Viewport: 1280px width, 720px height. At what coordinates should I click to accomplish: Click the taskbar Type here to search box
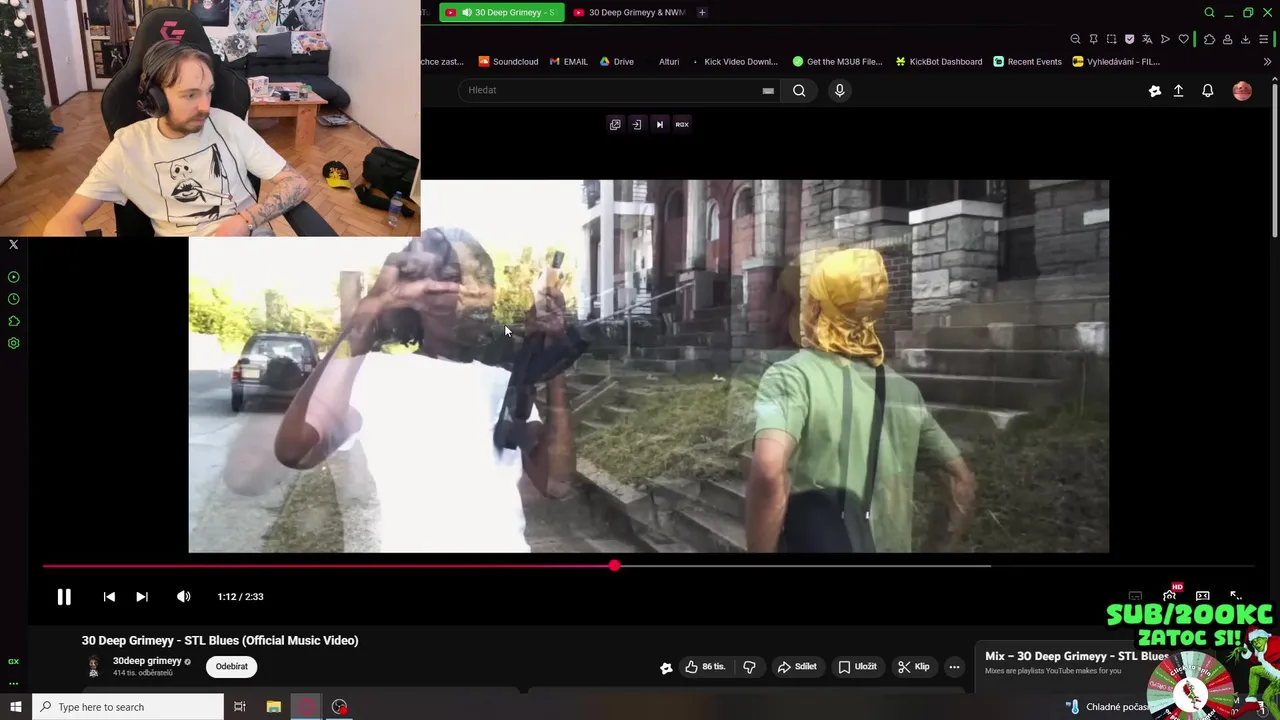tap(128, 707)
